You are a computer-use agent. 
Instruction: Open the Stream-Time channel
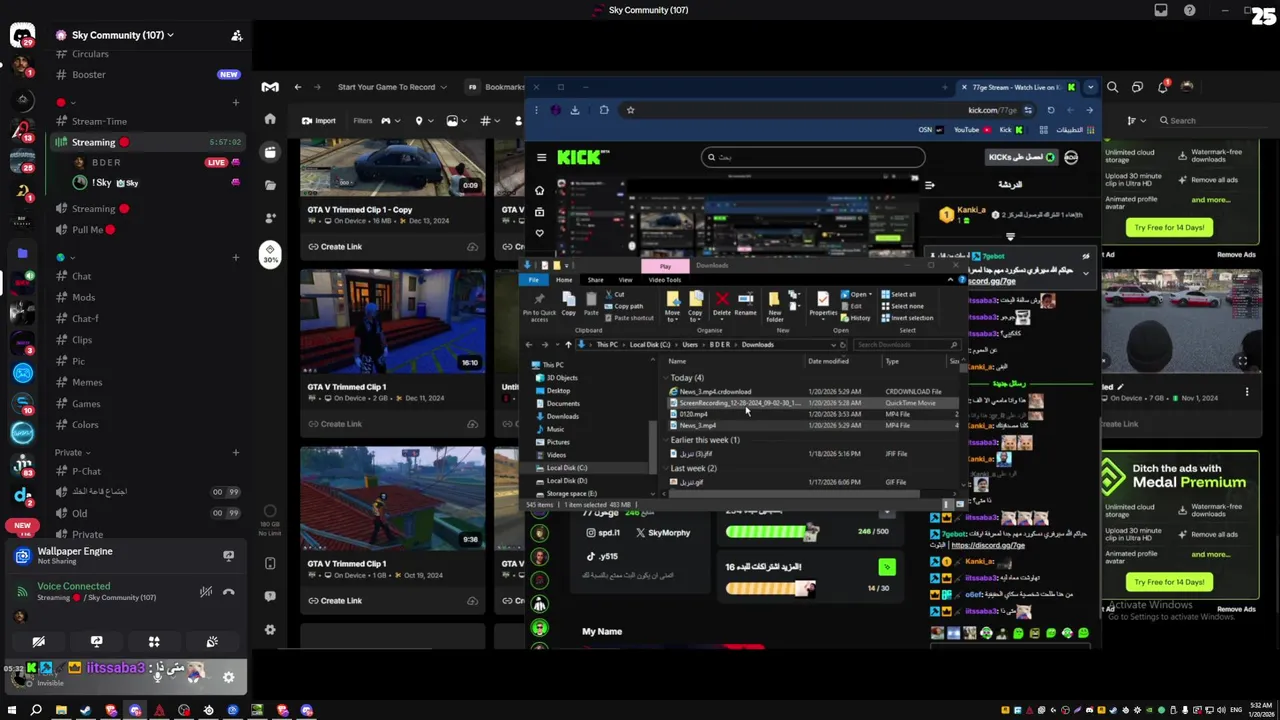coord(99,121)
